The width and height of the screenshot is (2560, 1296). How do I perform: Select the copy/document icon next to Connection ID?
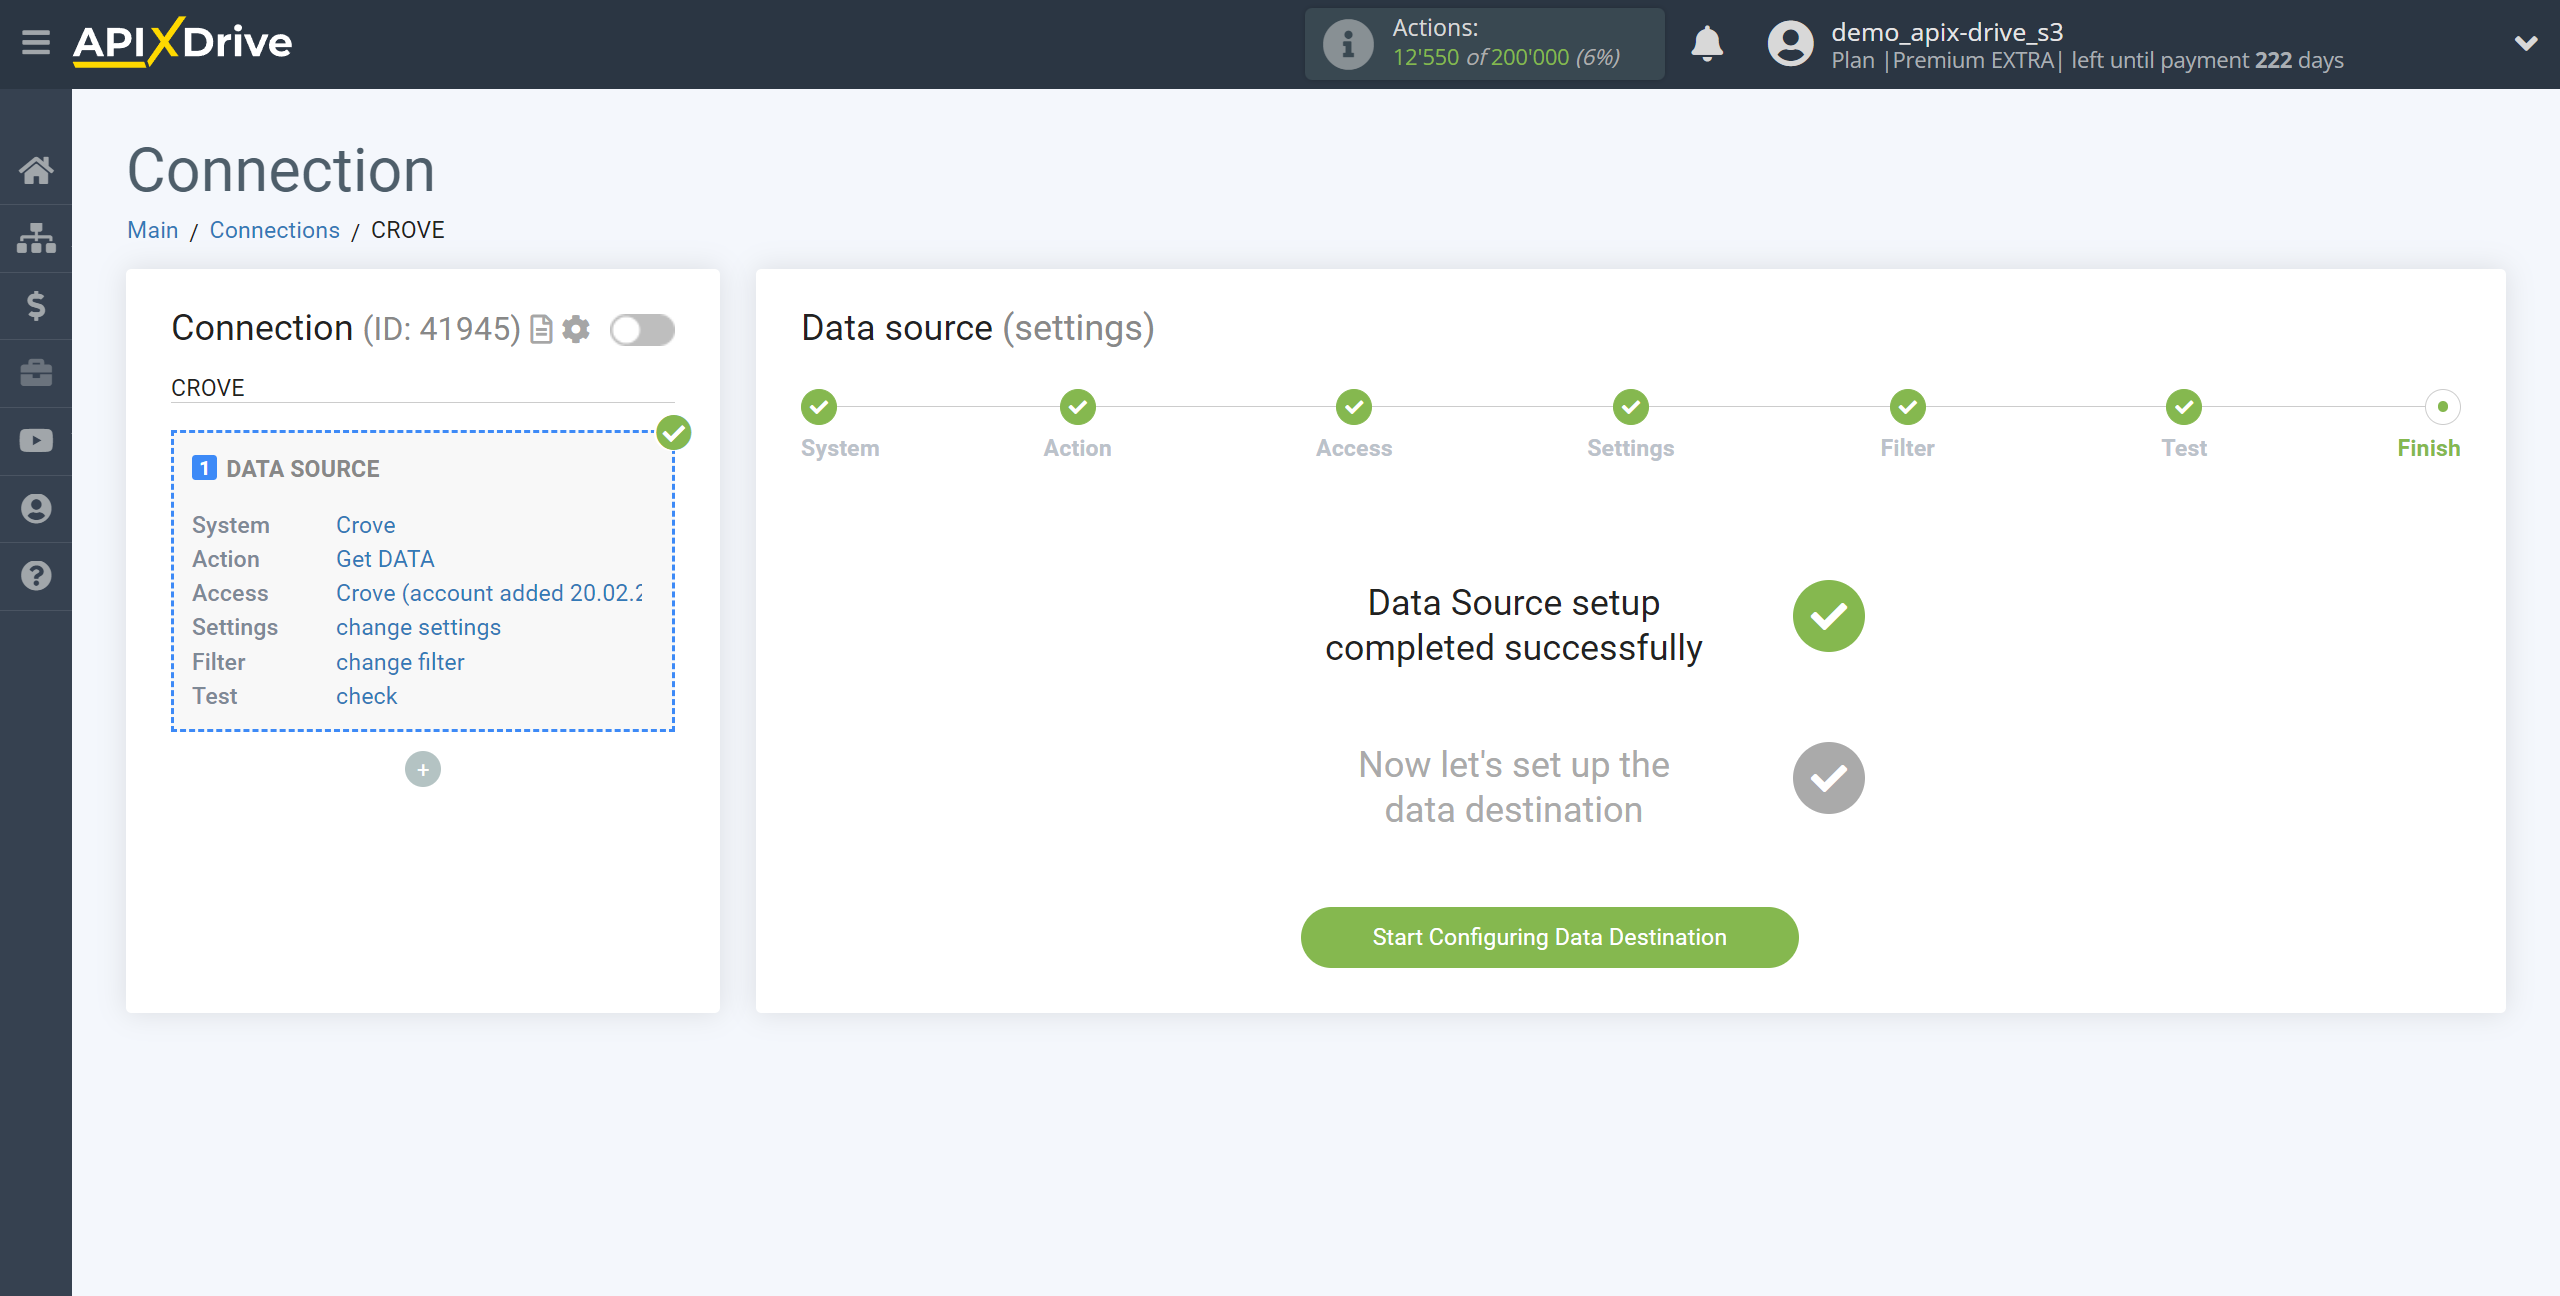click(542, 327)
